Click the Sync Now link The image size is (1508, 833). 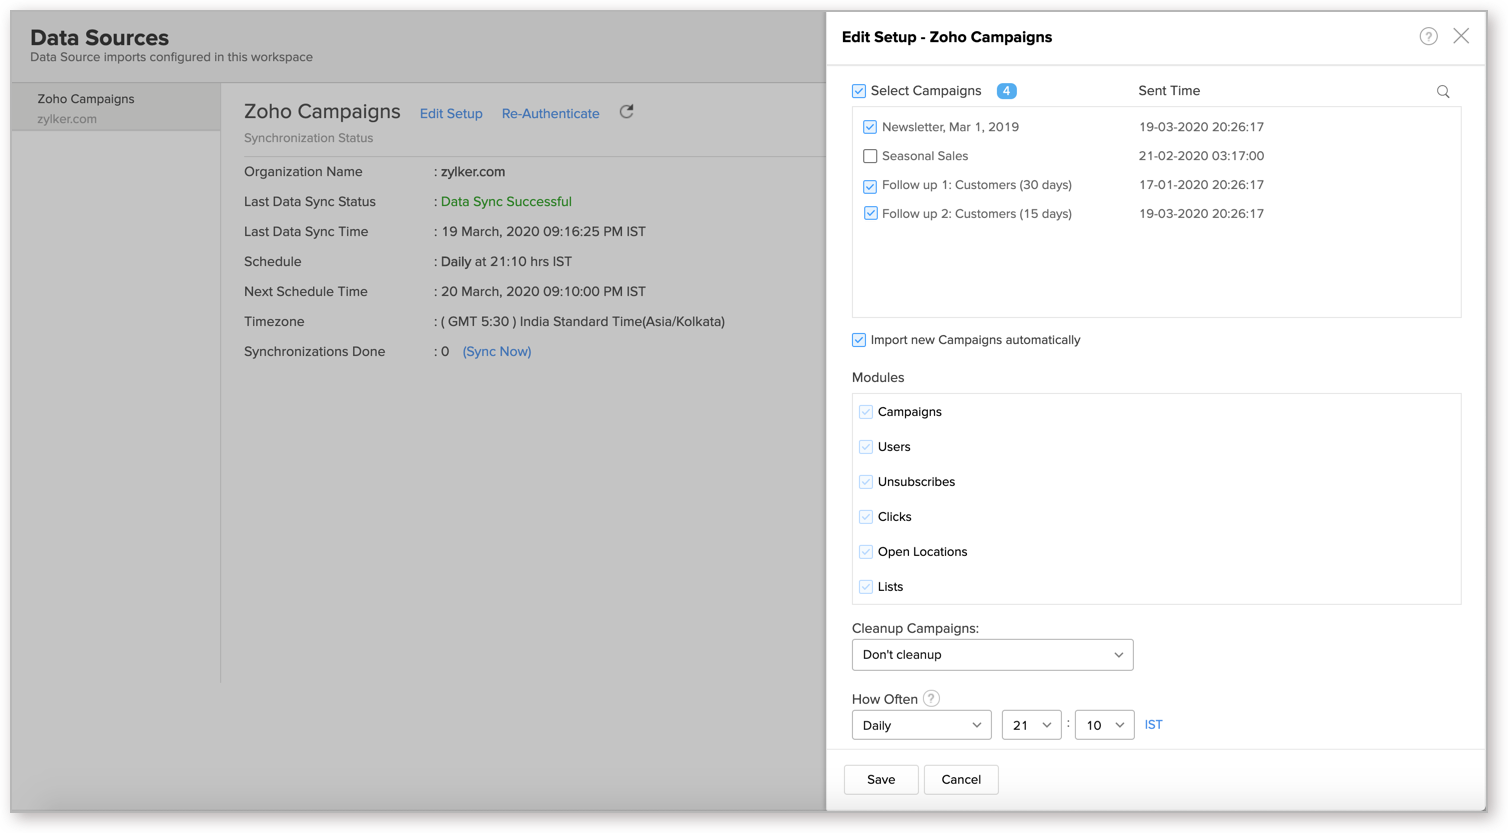pyautogui.click(x=497, y=352)
